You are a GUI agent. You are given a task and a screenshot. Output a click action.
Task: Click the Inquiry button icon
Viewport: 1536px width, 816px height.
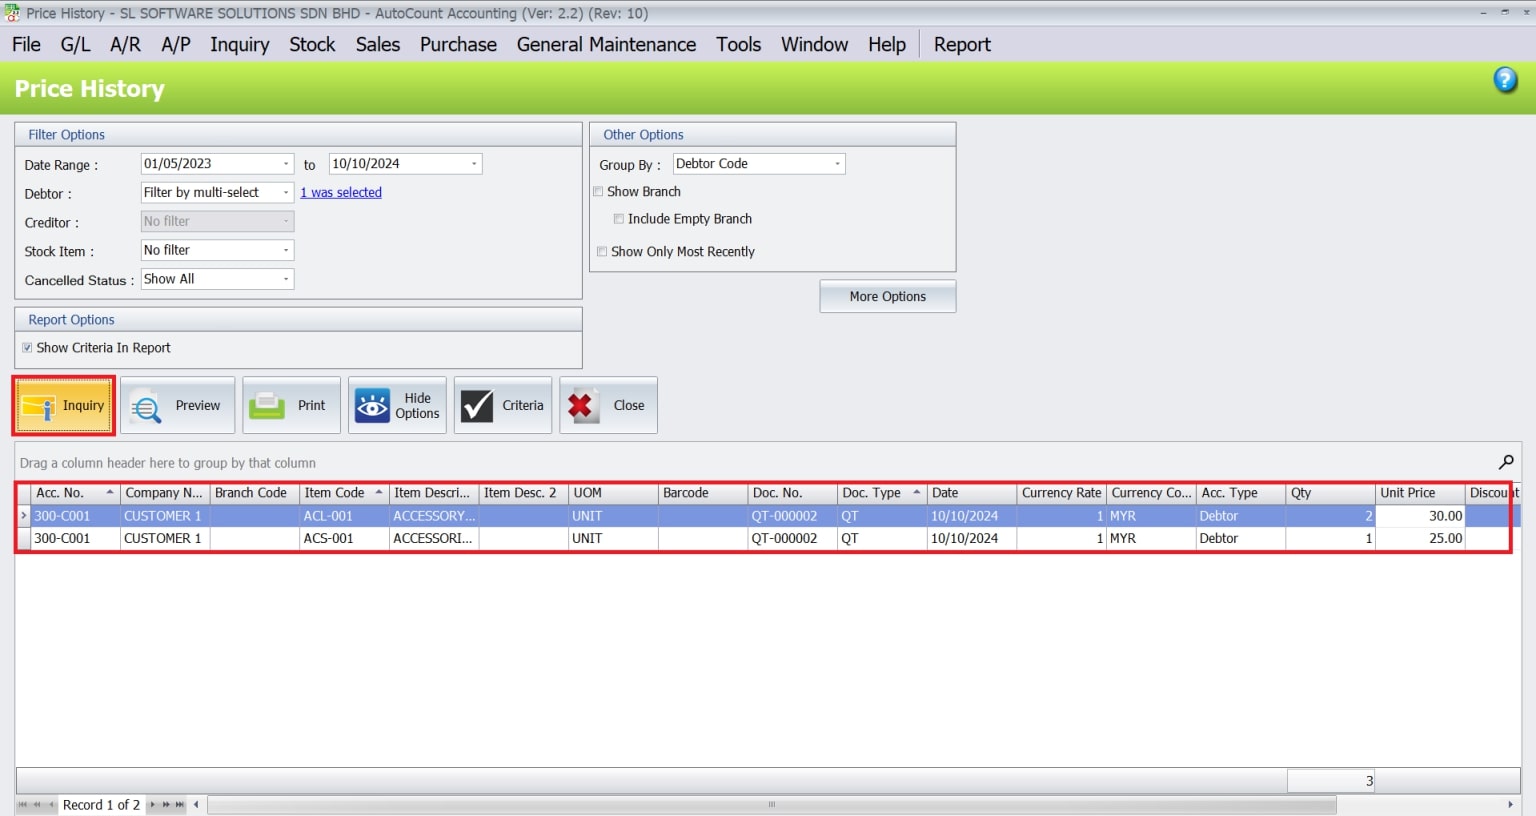[38, 406]
